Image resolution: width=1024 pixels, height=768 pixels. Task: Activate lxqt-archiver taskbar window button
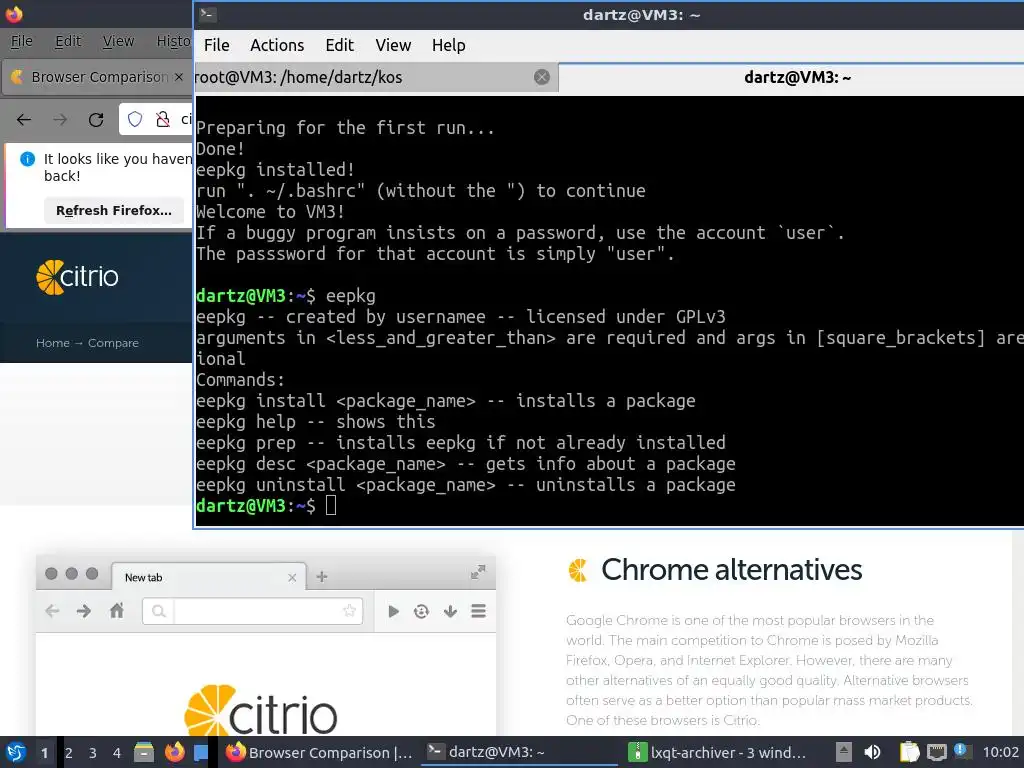coord(718,752)
